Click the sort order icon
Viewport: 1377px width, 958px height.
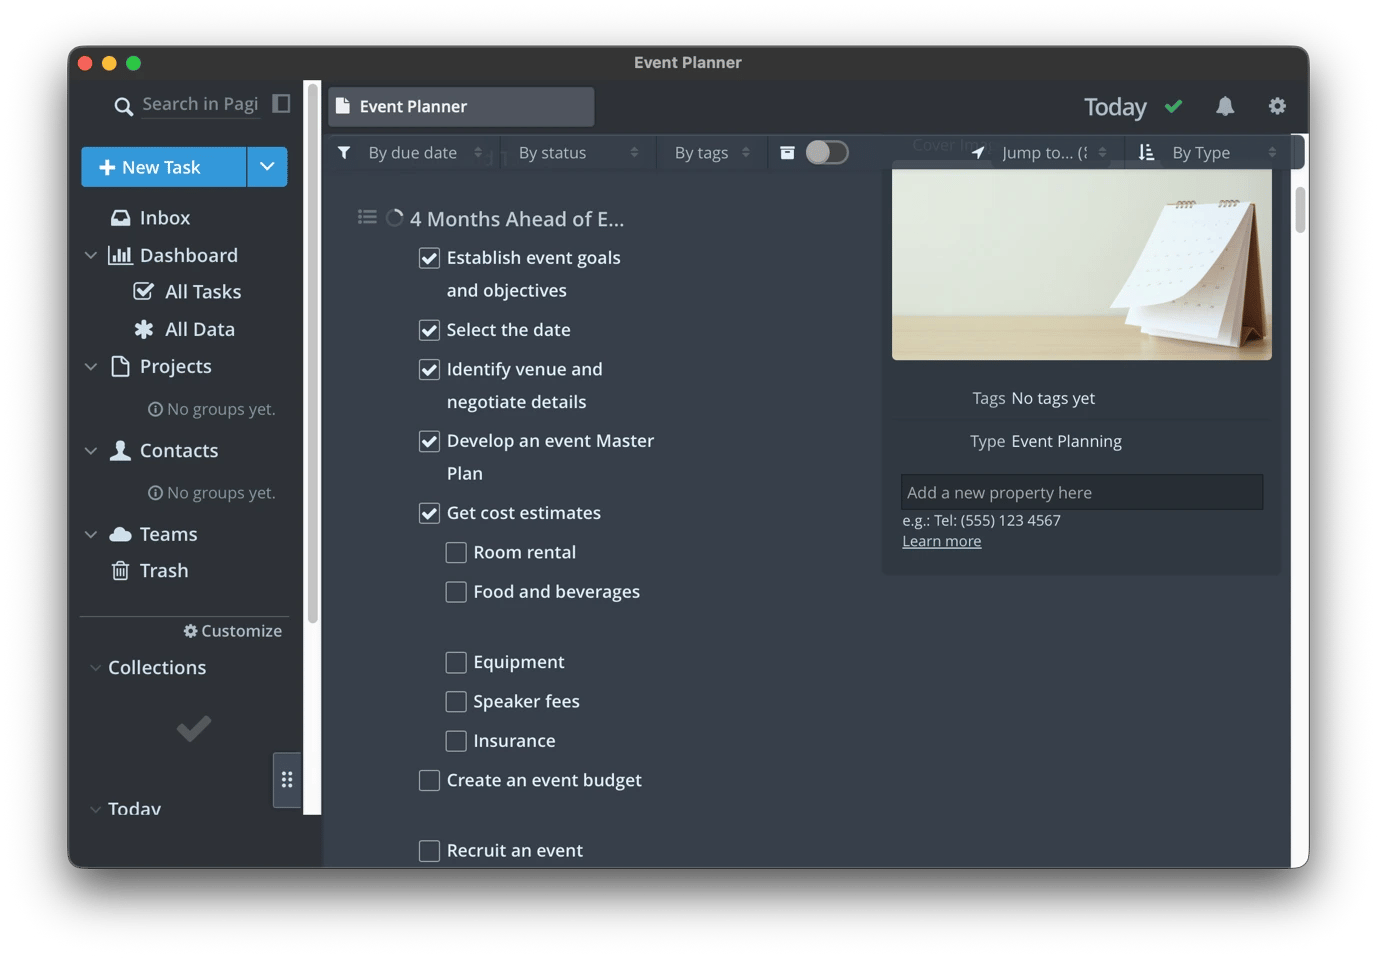1146,152
